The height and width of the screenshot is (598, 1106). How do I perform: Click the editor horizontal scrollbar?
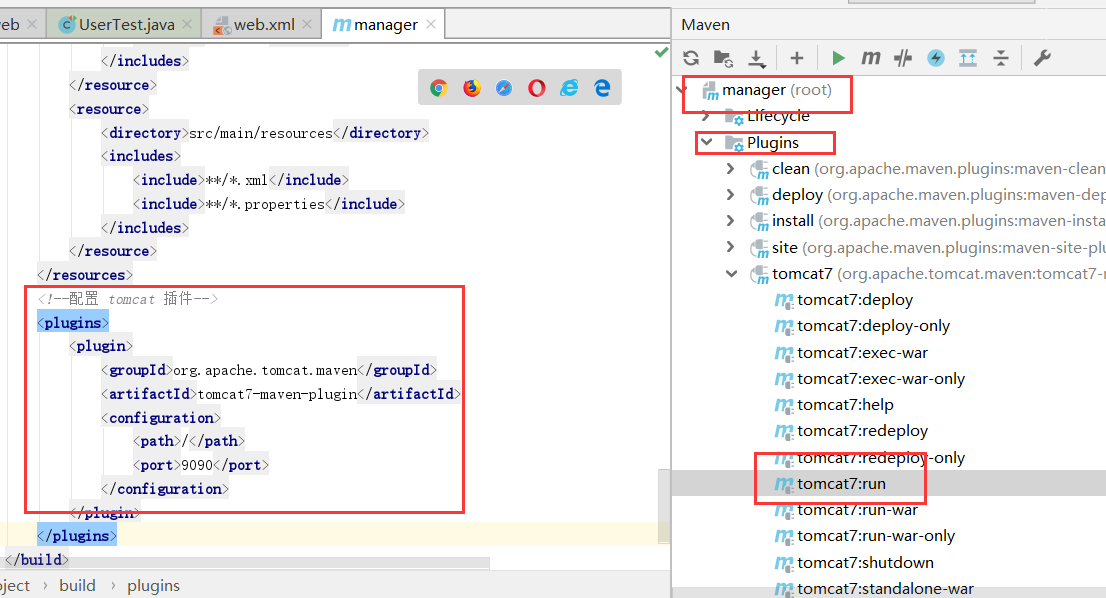(x=247, y=563)
